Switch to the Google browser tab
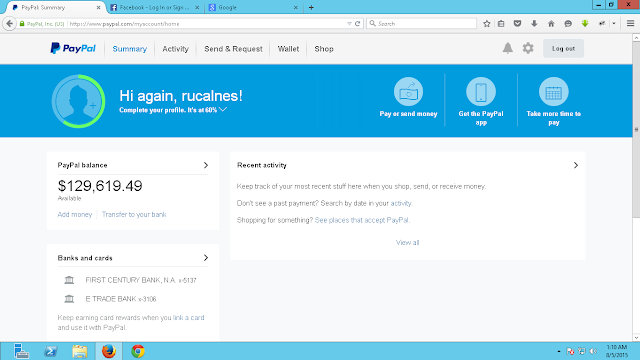Viewport: 640px width, 360px height. click(x=253, y=7)
